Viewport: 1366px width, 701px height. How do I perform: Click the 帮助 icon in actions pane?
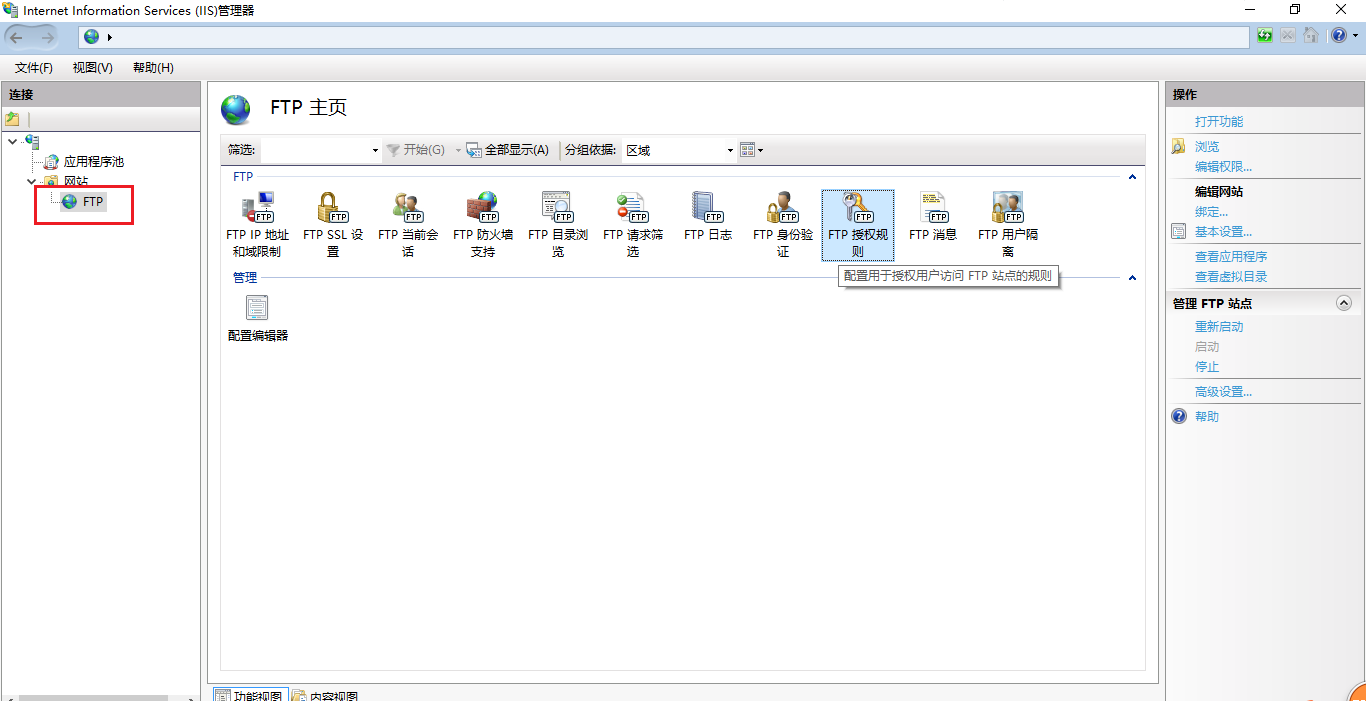point(1179,416)
